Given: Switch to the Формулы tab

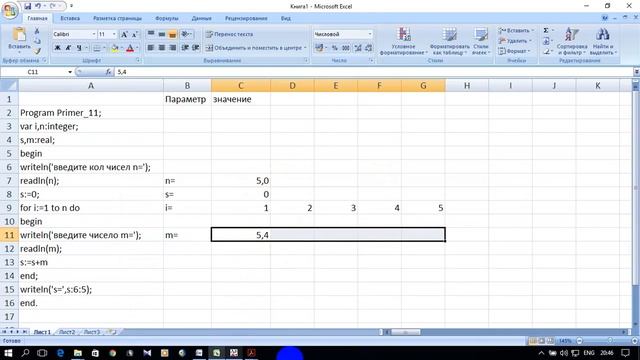Looking at the screenshot, I should point(167,18).
